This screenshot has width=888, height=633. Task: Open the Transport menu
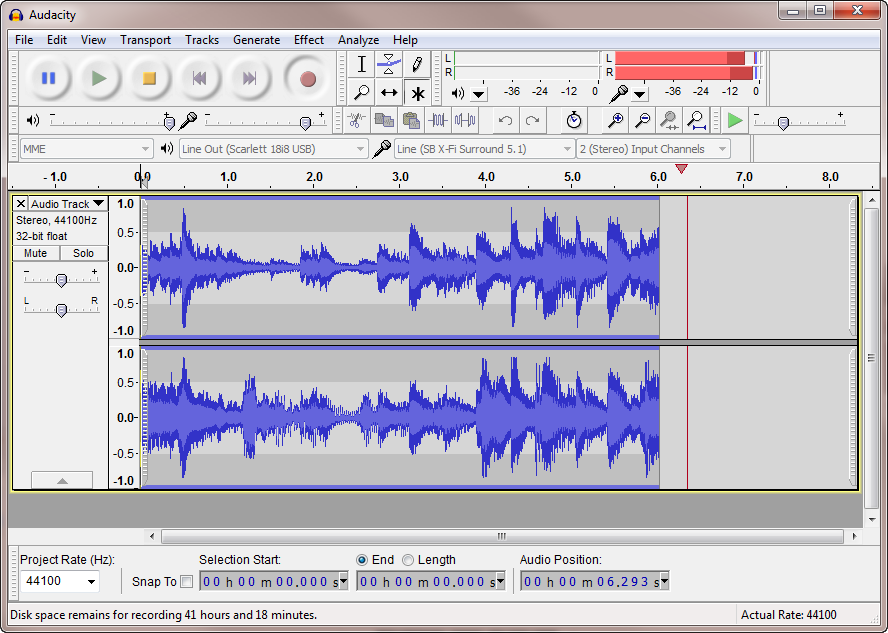tap(145, 40)
